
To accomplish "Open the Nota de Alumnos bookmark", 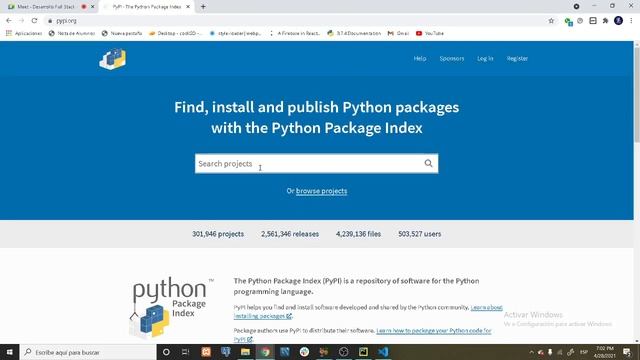I will (71, 33).
